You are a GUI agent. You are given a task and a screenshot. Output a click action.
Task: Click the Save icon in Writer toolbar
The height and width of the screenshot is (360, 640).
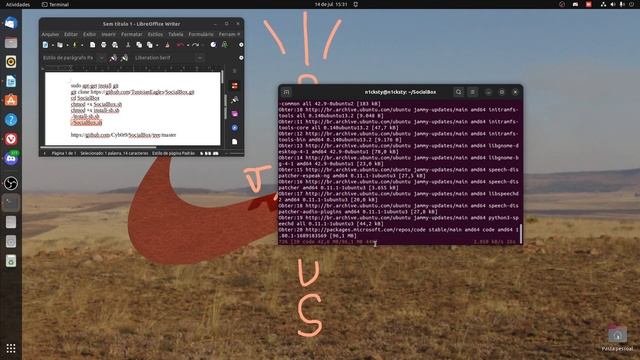click(x=74, y=45)
